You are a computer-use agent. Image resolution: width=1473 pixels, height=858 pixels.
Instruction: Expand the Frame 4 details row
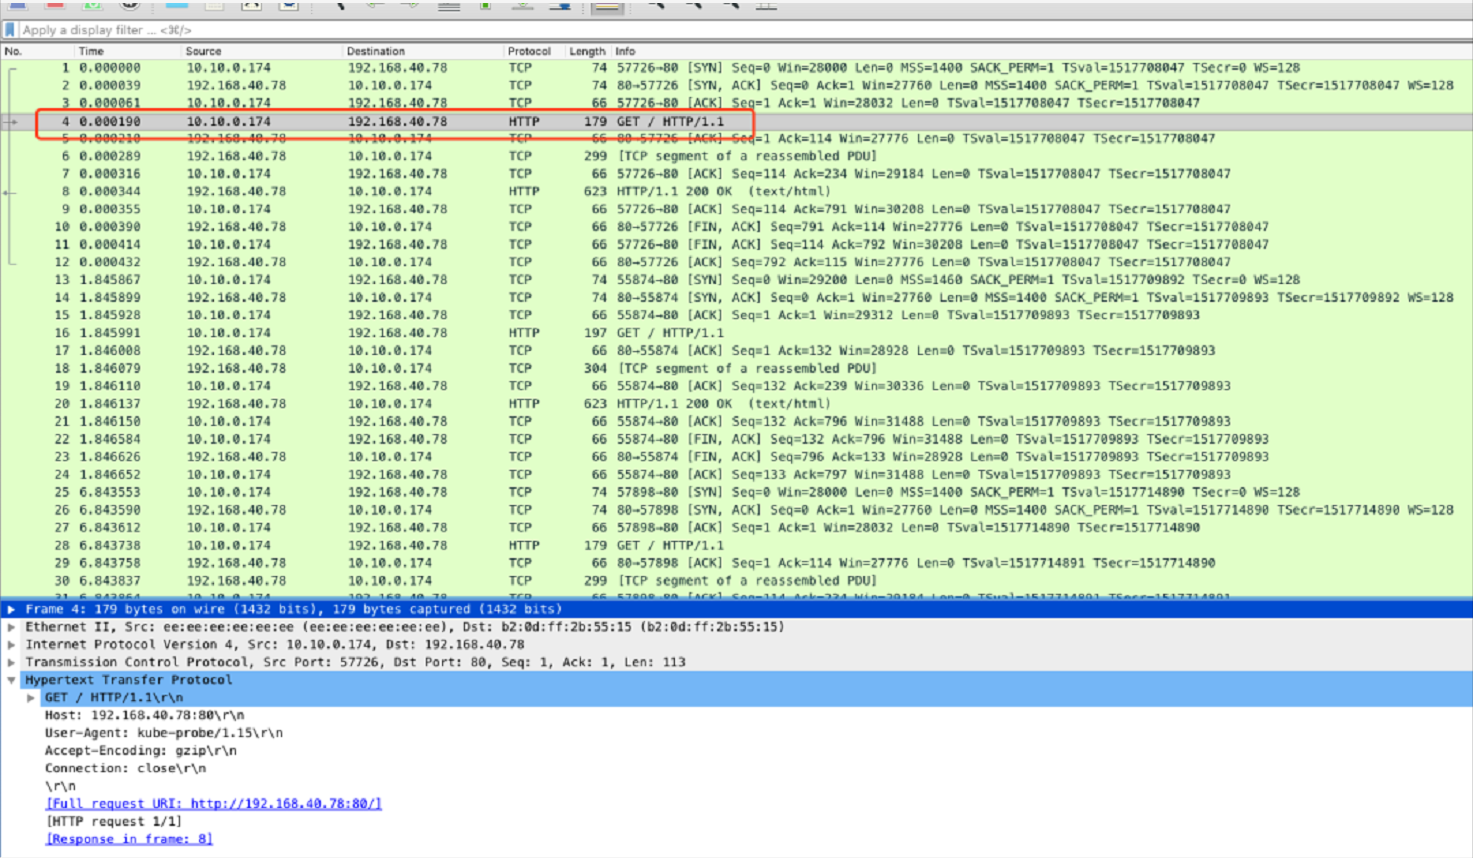coord(11,609)
